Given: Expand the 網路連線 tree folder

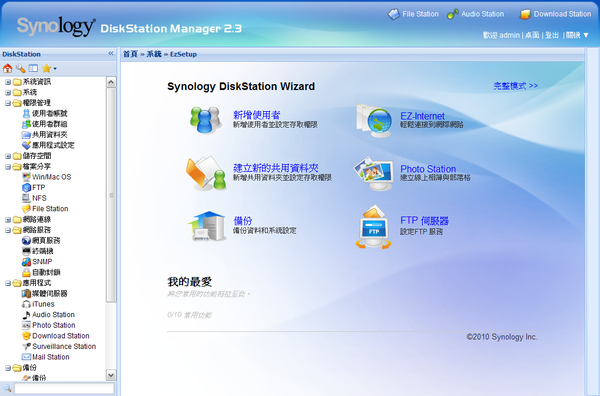Looking at the screenshot, I should point(8,220).
